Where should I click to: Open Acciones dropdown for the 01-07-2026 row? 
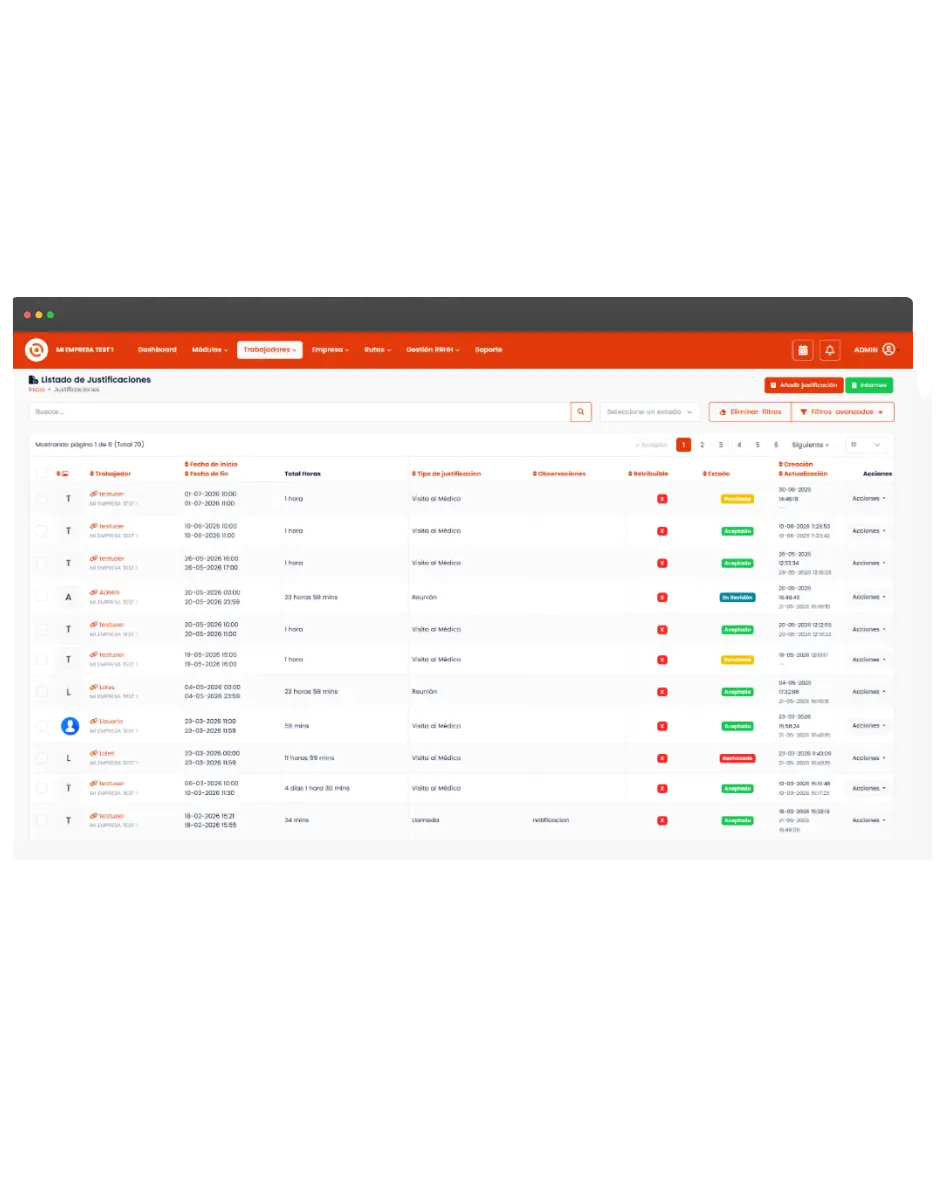click(x=869, y=499)
